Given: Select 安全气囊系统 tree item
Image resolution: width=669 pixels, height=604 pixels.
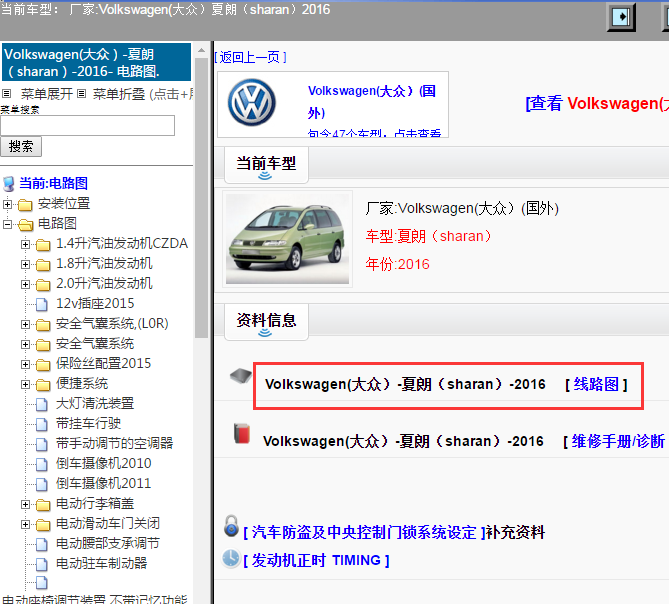Looking at the screenshot, I should pyautogui.click(x=95, y=344).
